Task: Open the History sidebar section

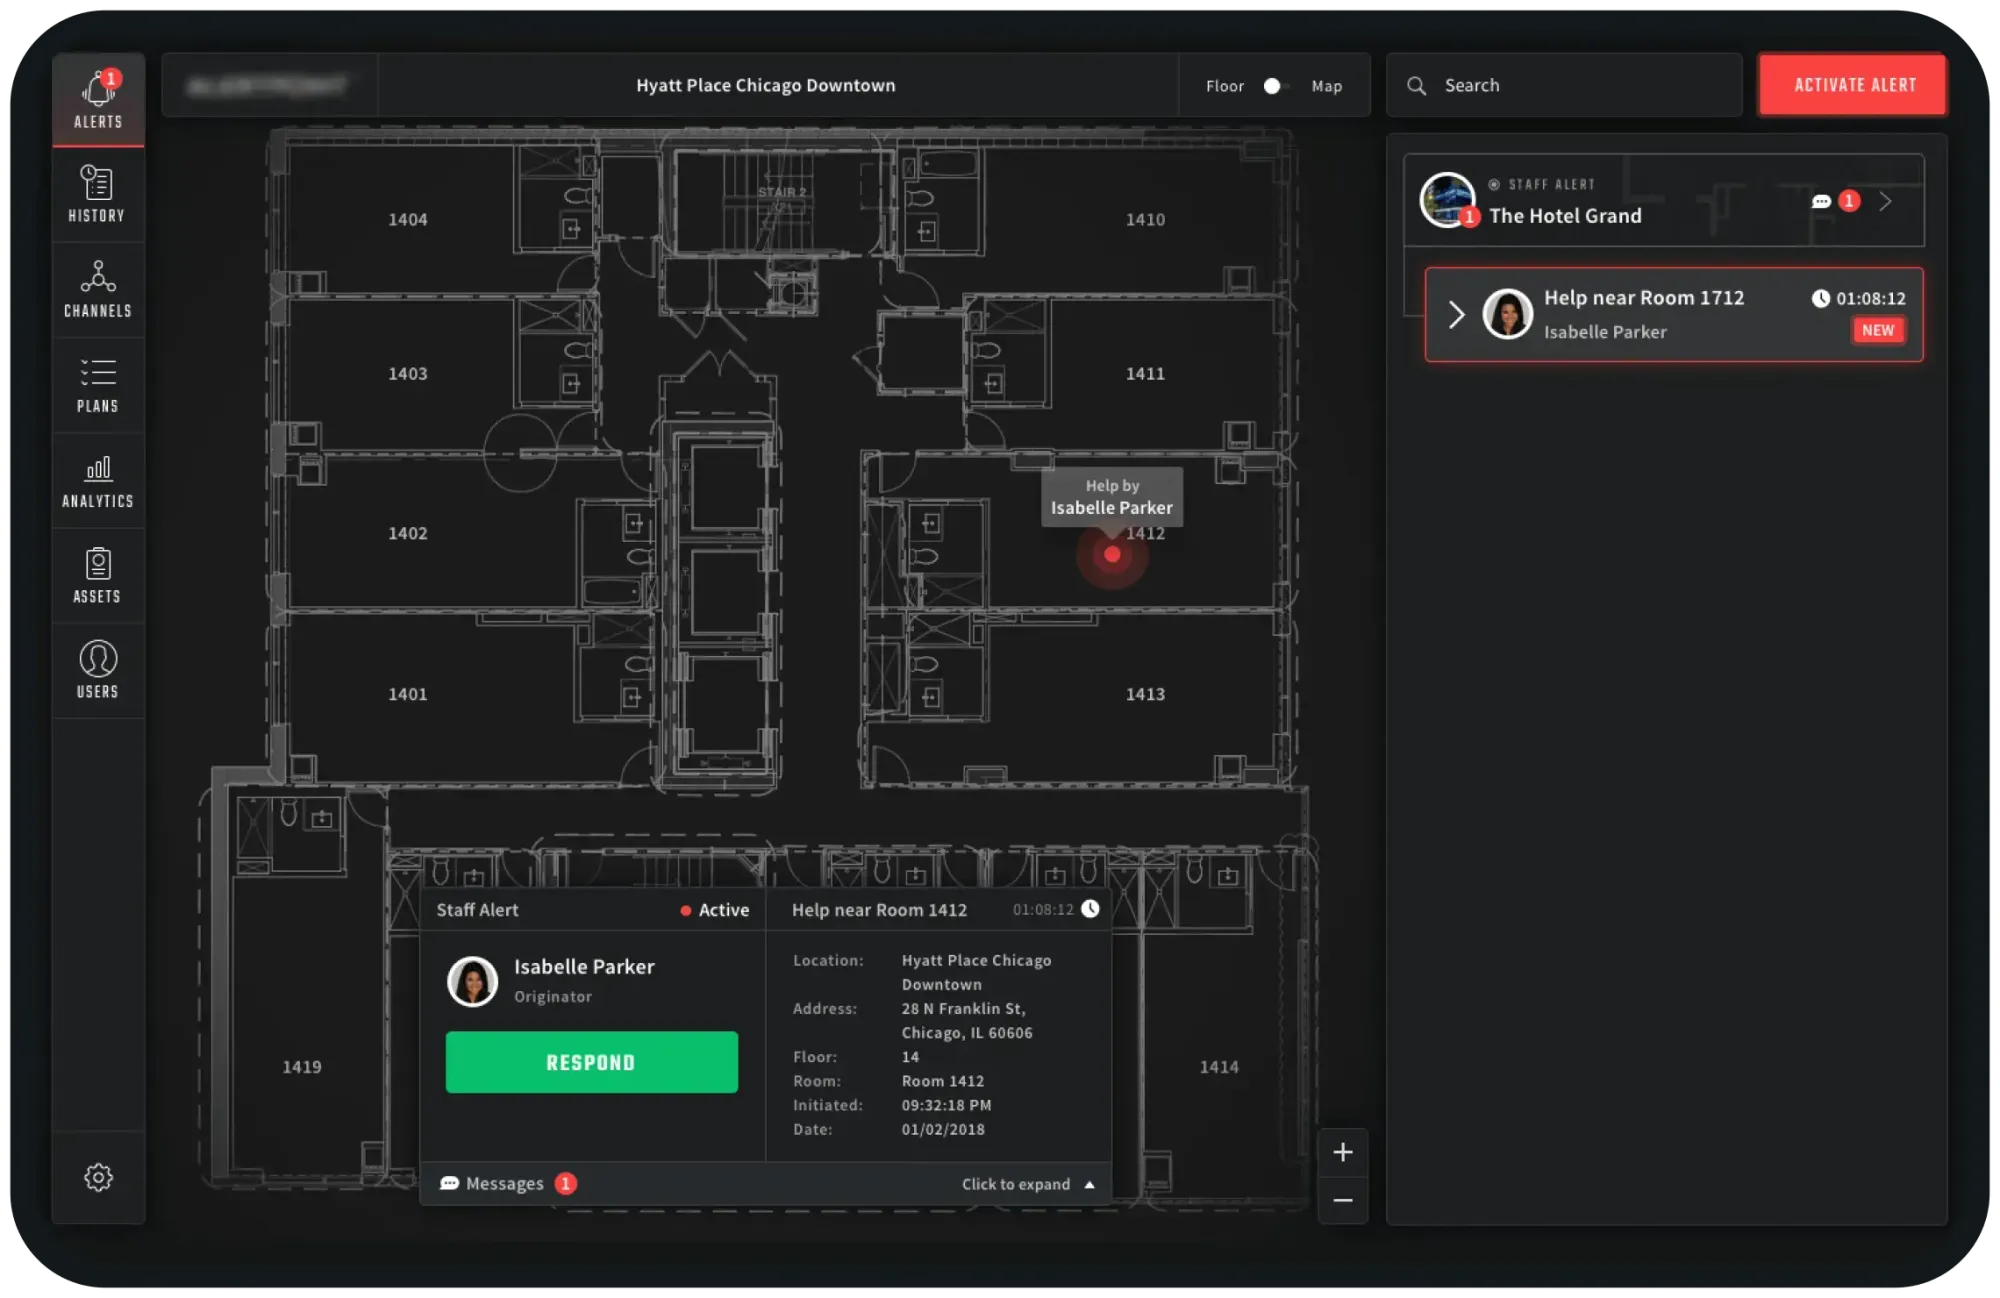Action: tap(97, 194)
